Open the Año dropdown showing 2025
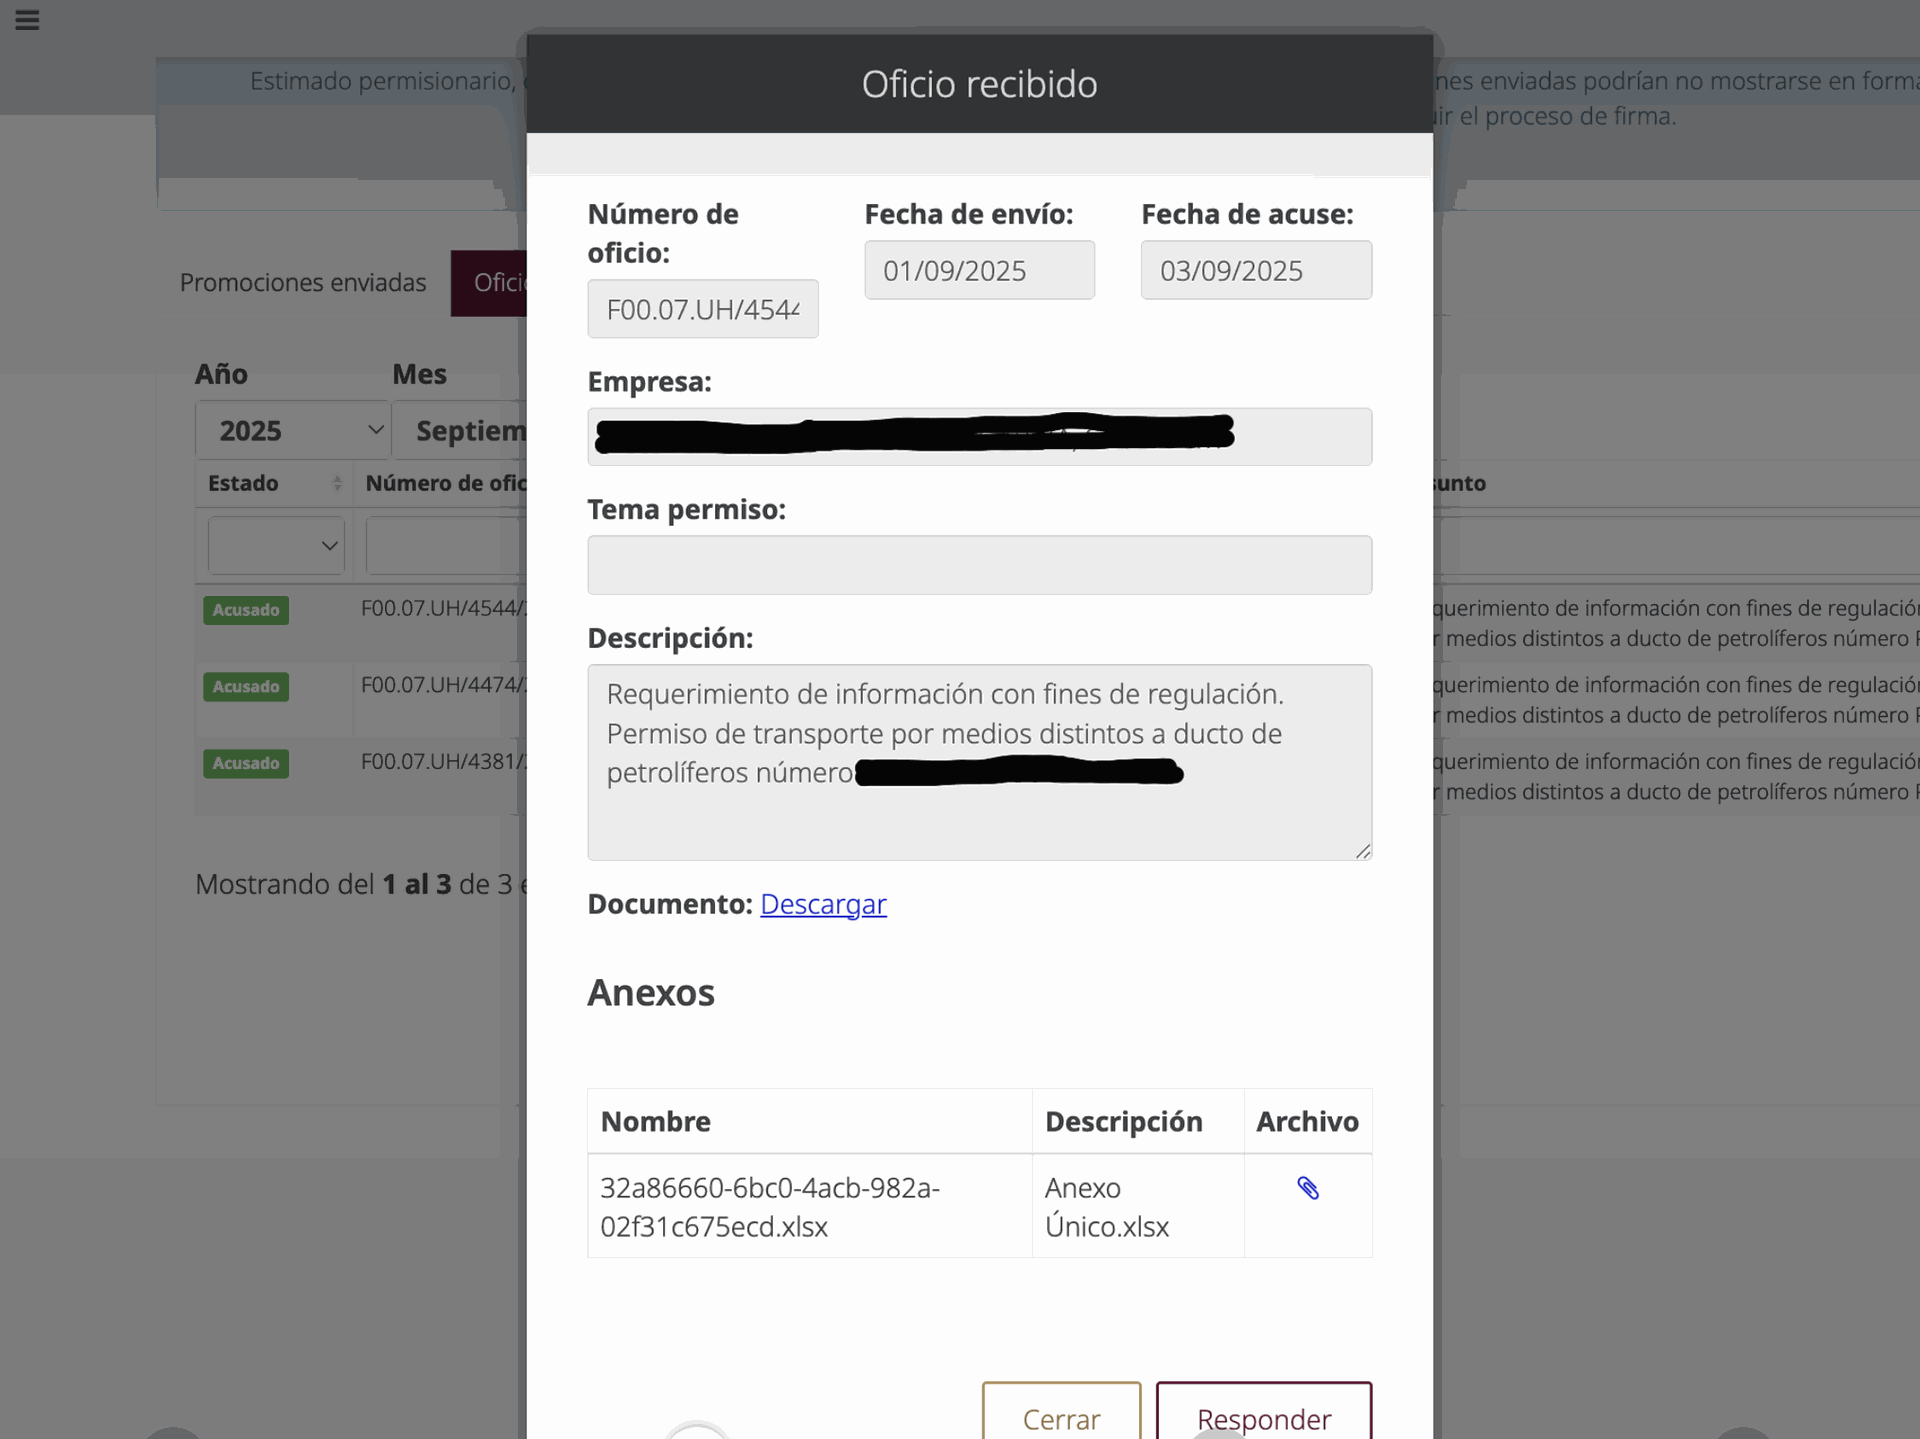The width and height of the screenshot is (1920, 1439). (292, 429)
